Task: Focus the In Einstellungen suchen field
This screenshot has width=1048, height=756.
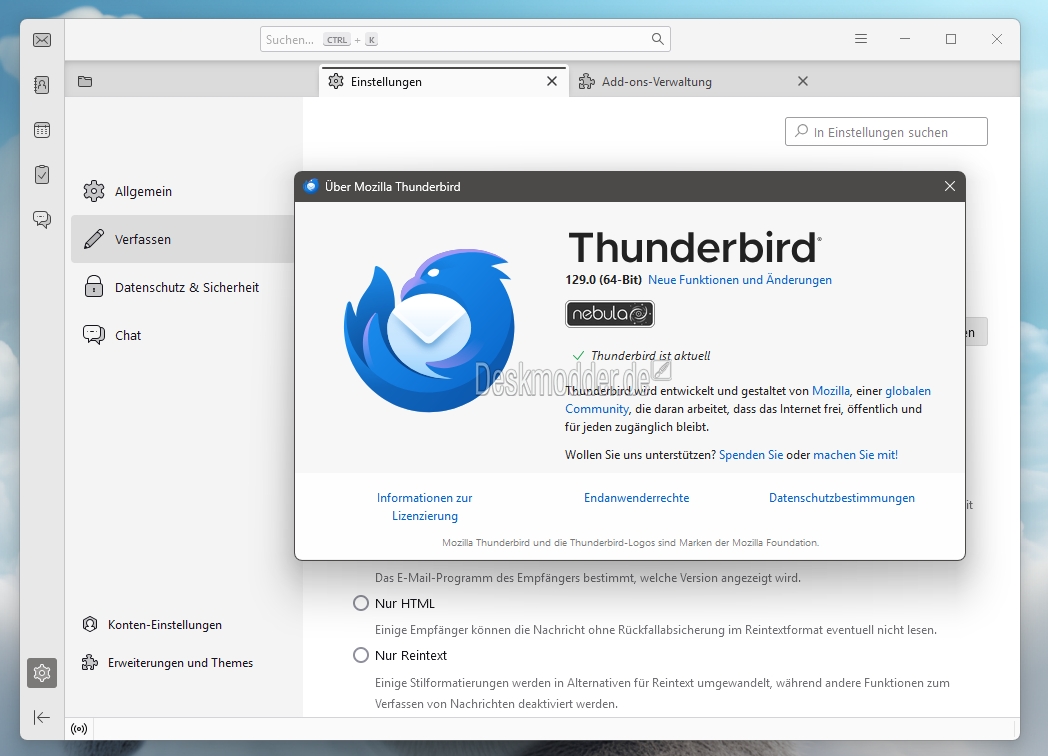Action: tap(886, 132)
